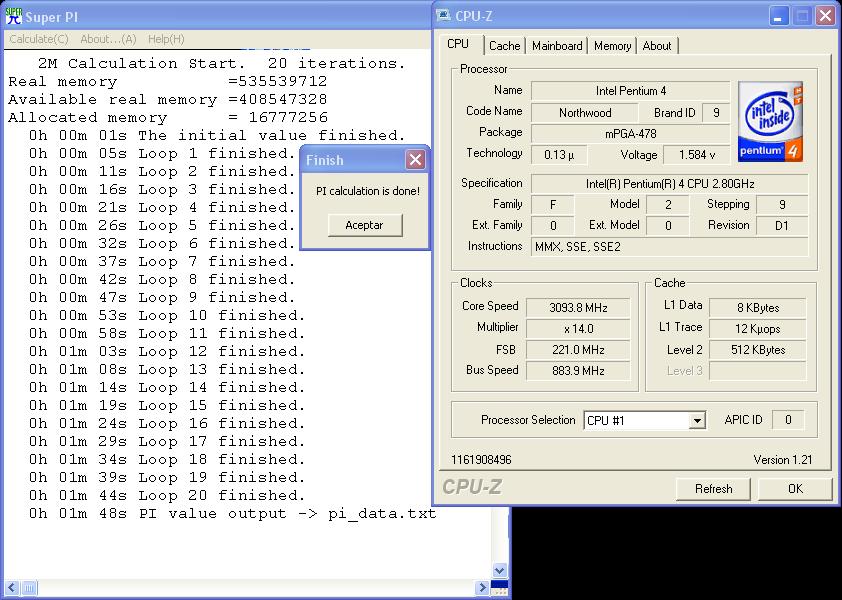This screenshot has width=842, height=600.
Task: Open the Memory tab
Action: coord(612,46)
